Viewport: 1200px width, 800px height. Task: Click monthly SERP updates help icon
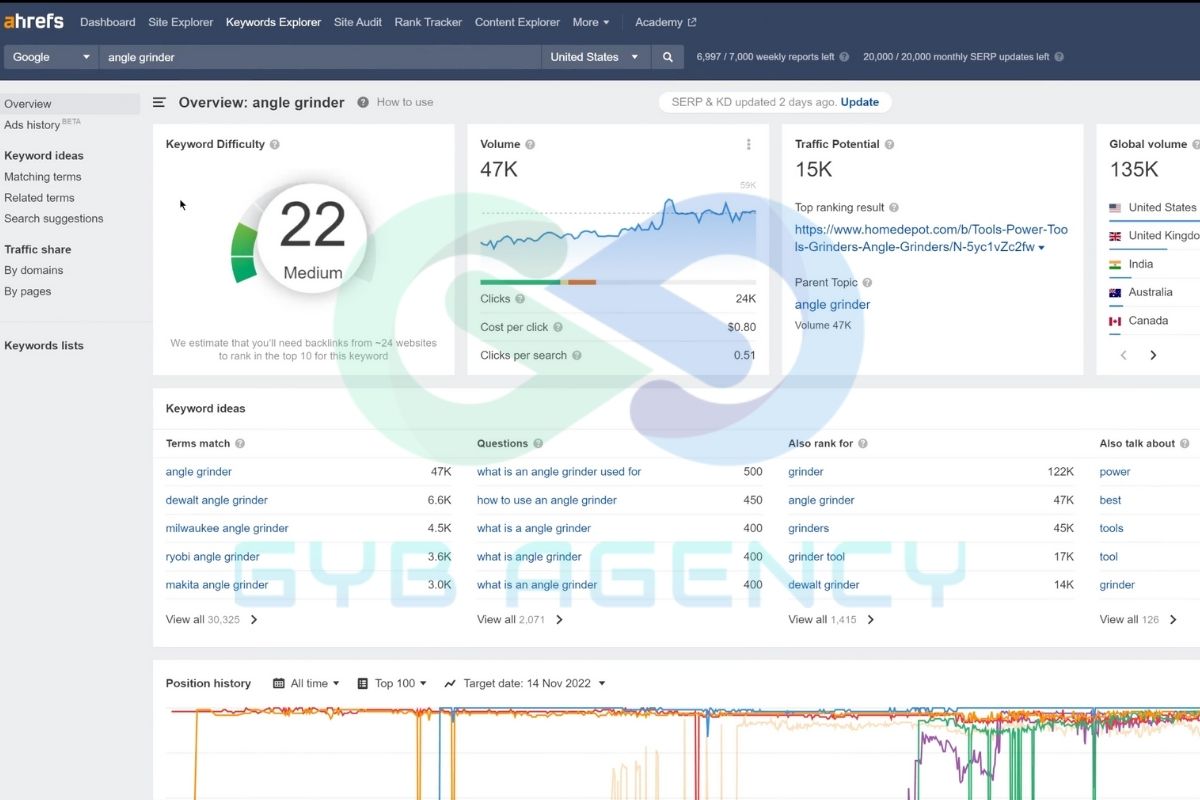click(x=1059, y=57)
